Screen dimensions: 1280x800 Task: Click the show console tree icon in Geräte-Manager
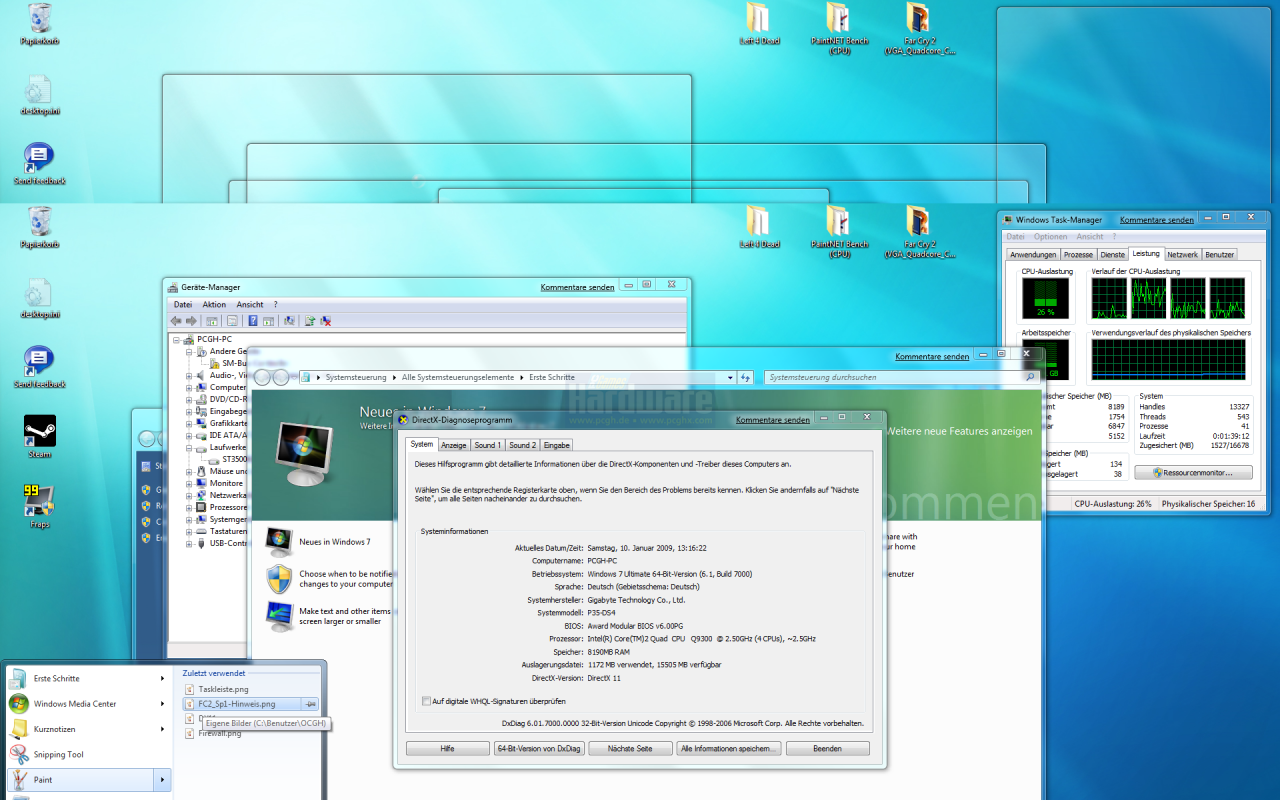click(212, 321)
